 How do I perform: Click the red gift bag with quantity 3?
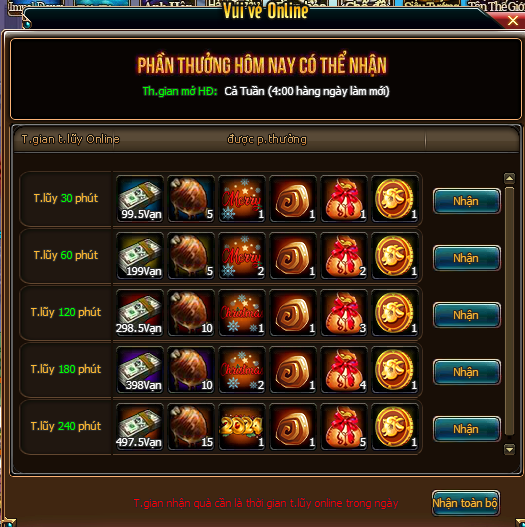344,313
